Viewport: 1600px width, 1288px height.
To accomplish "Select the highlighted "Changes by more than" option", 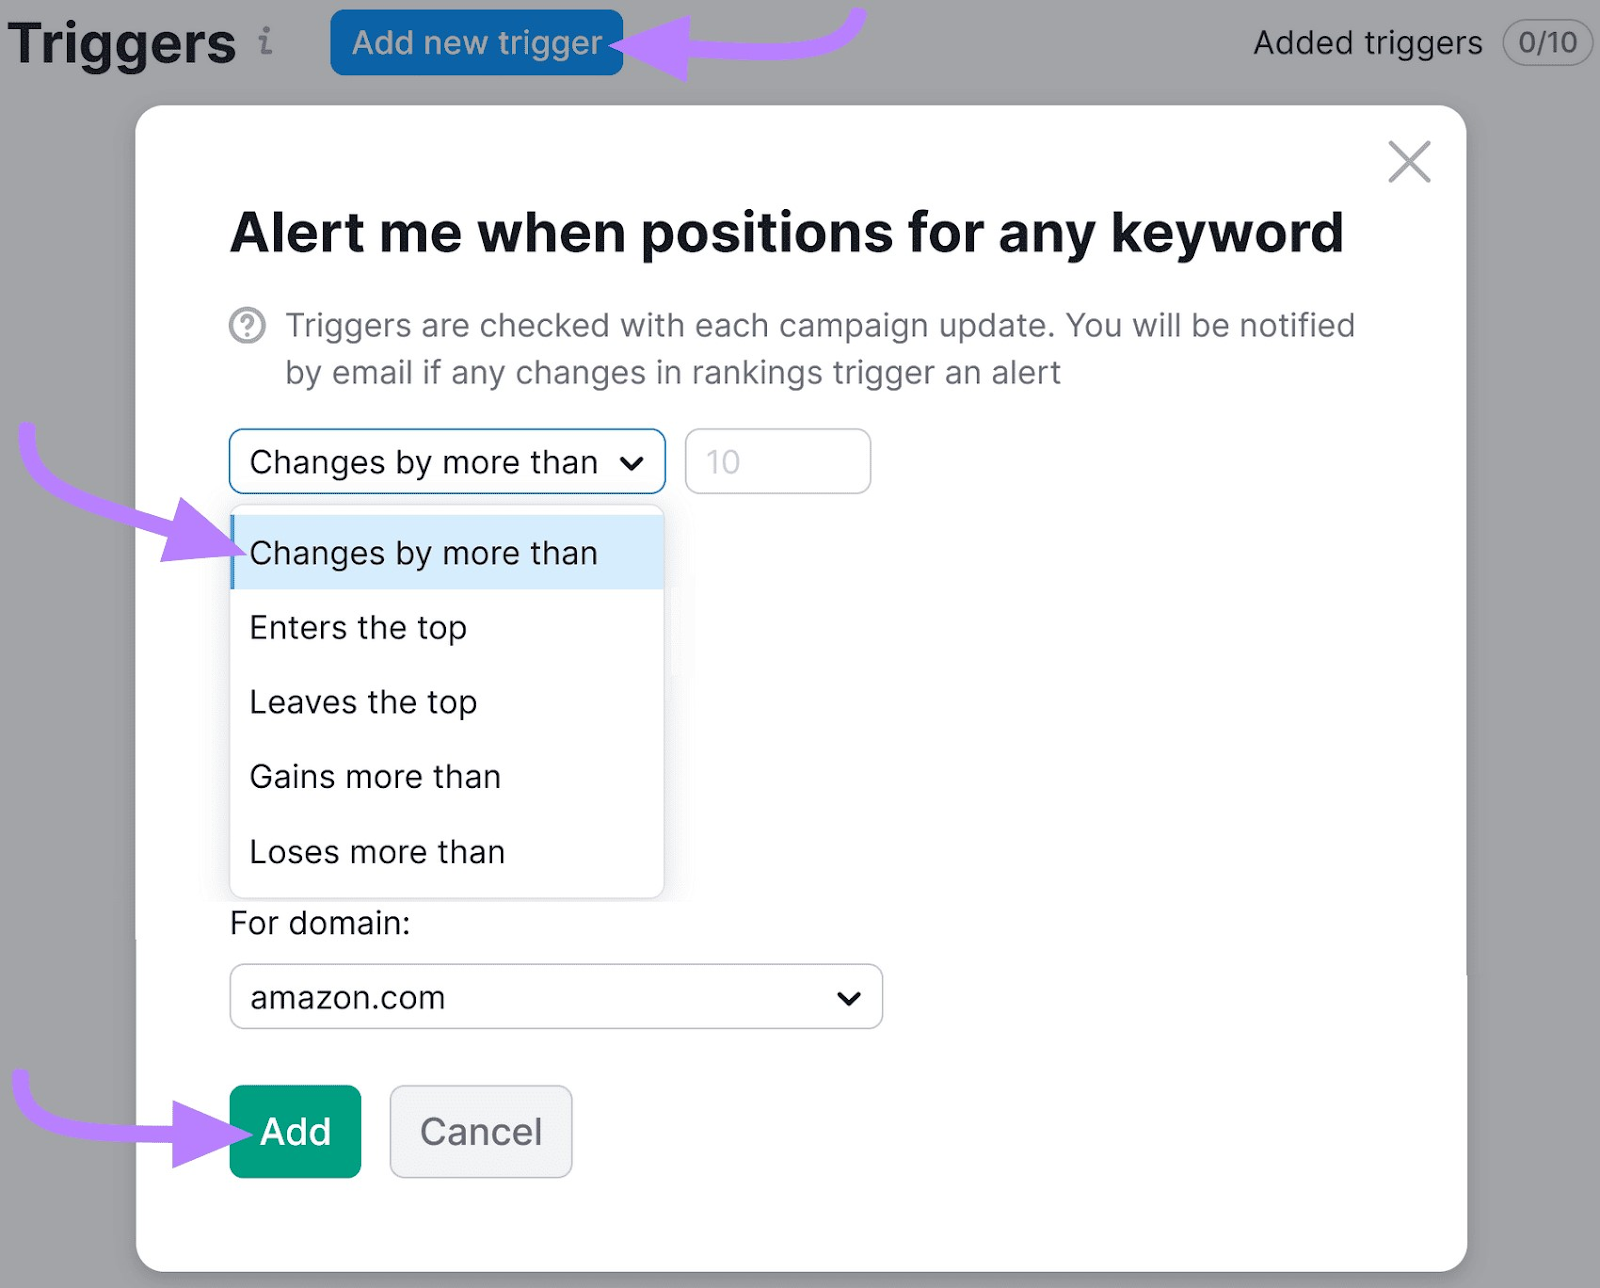I will pyautogui.click(x=423, y=553).
